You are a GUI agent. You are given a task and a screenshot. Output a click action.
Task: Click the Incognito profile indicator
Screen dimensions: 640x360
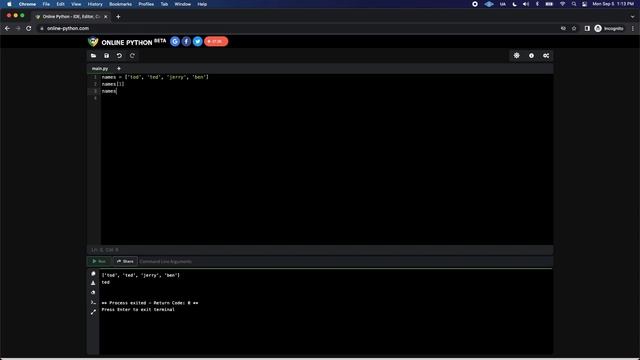tap(609, 28)
